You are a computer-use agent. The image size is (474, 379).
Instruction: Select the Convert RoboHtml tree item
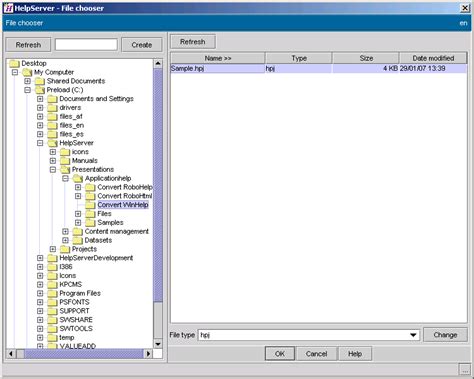tap(125, 196)
